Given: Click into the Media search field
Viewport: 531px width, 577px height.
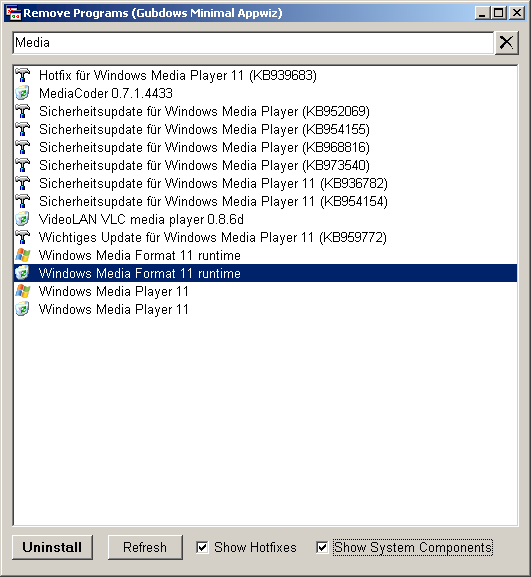Looking at the screenshot, I should (x=253, y=43).
